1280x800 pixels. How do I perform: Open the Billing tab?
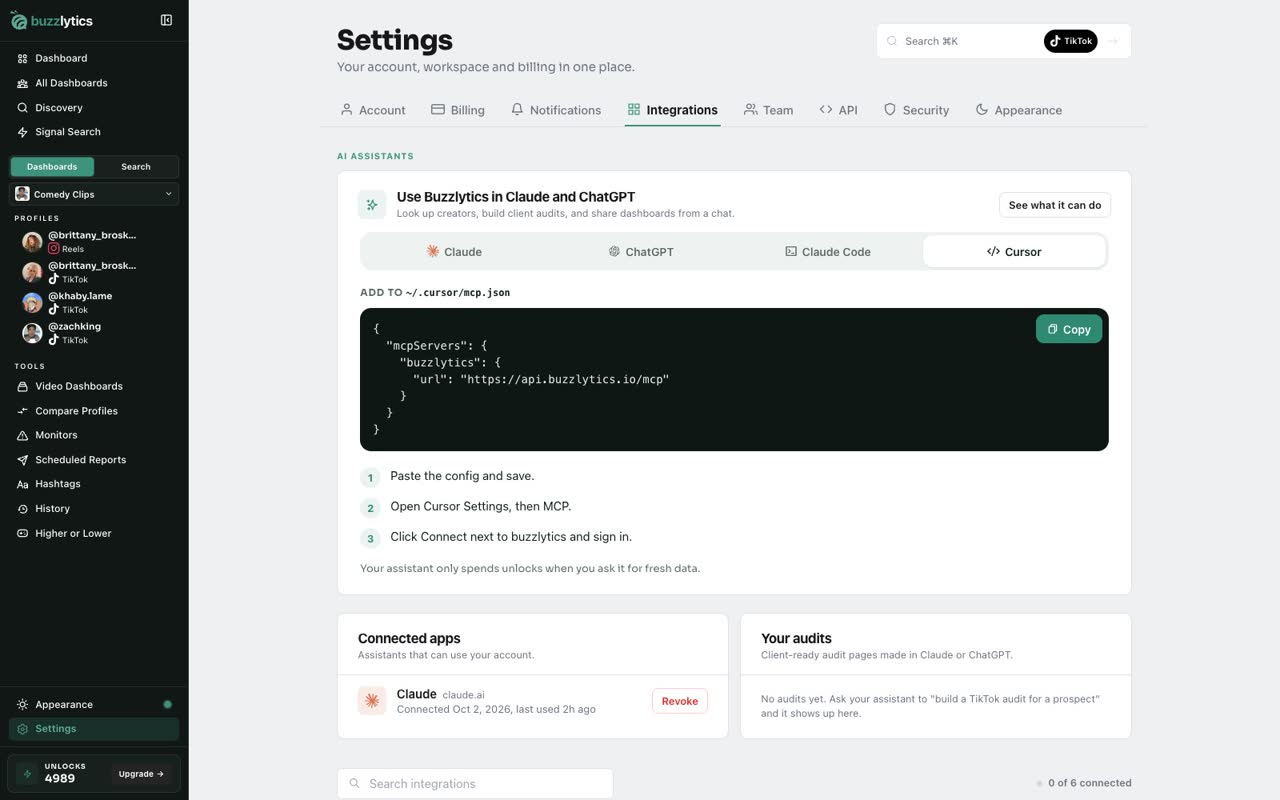pyautogui.click(x=458, y=110)
